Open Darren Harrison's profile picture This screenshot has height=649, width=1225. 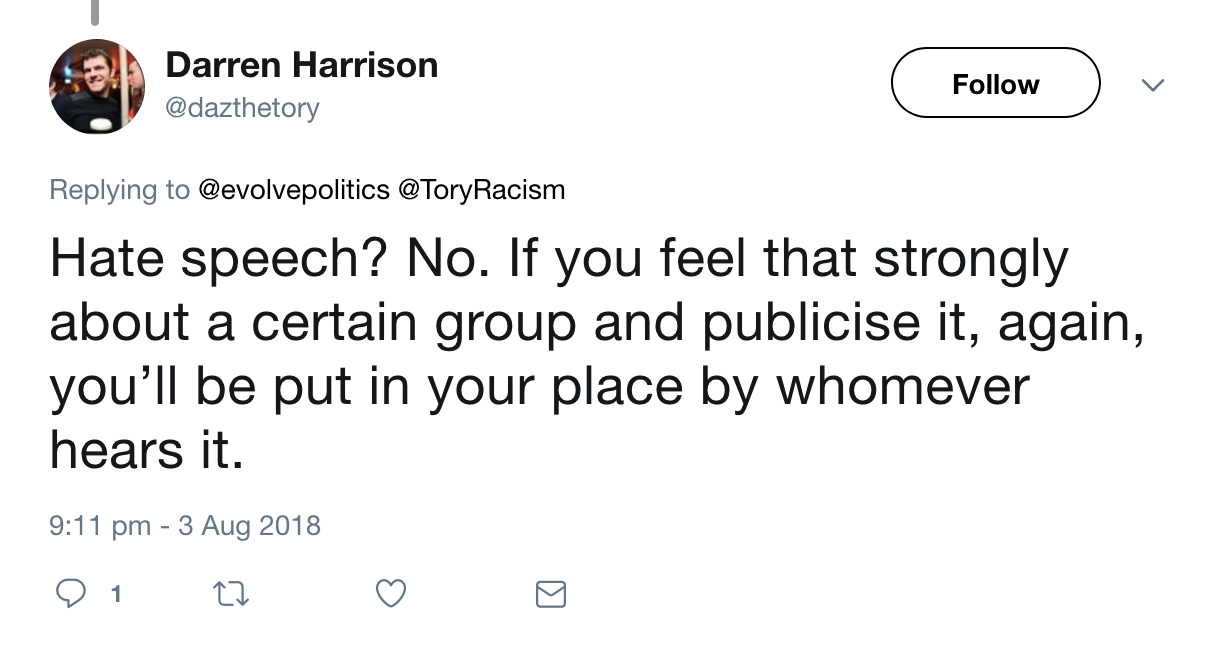point(97,87)
